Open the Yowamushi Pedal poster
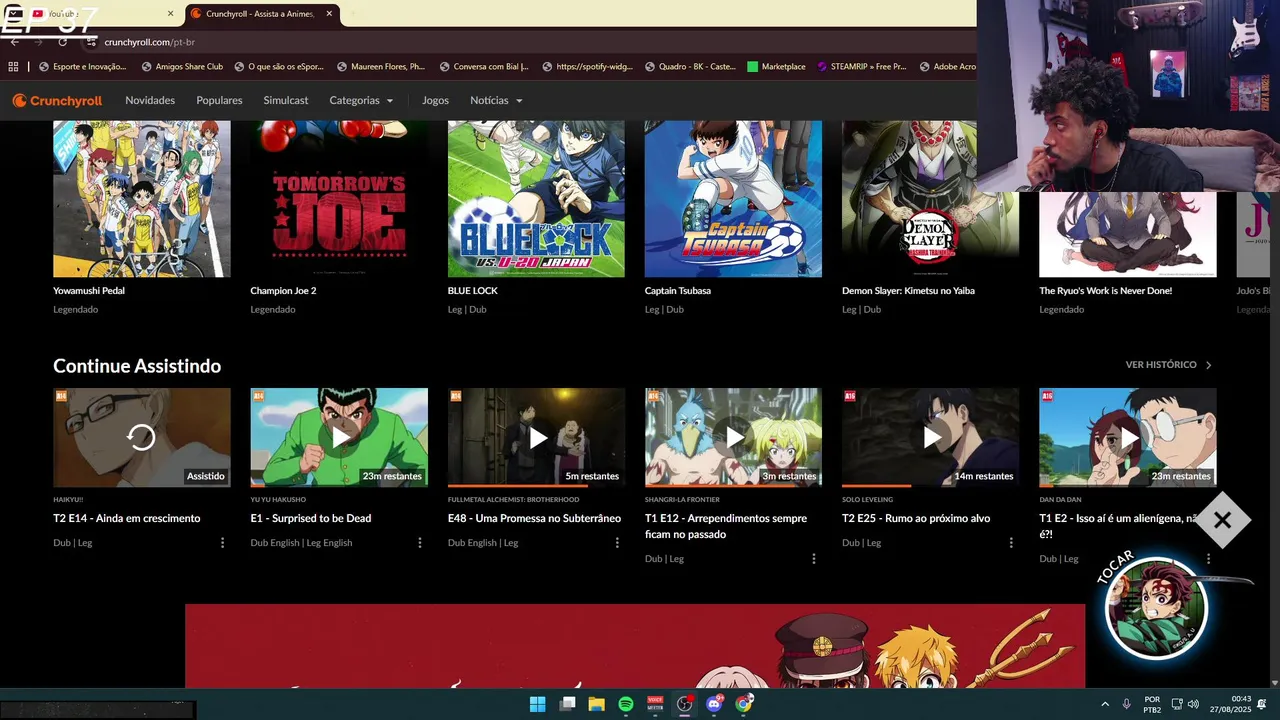This screenshot has height=720, width=1280. tap(142, 199)
